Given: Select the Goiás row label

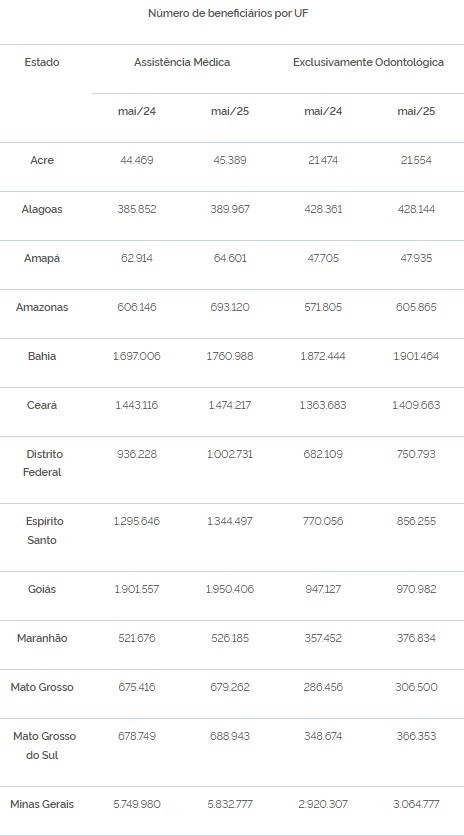Looking at the screenshot, I should [42, 590].
